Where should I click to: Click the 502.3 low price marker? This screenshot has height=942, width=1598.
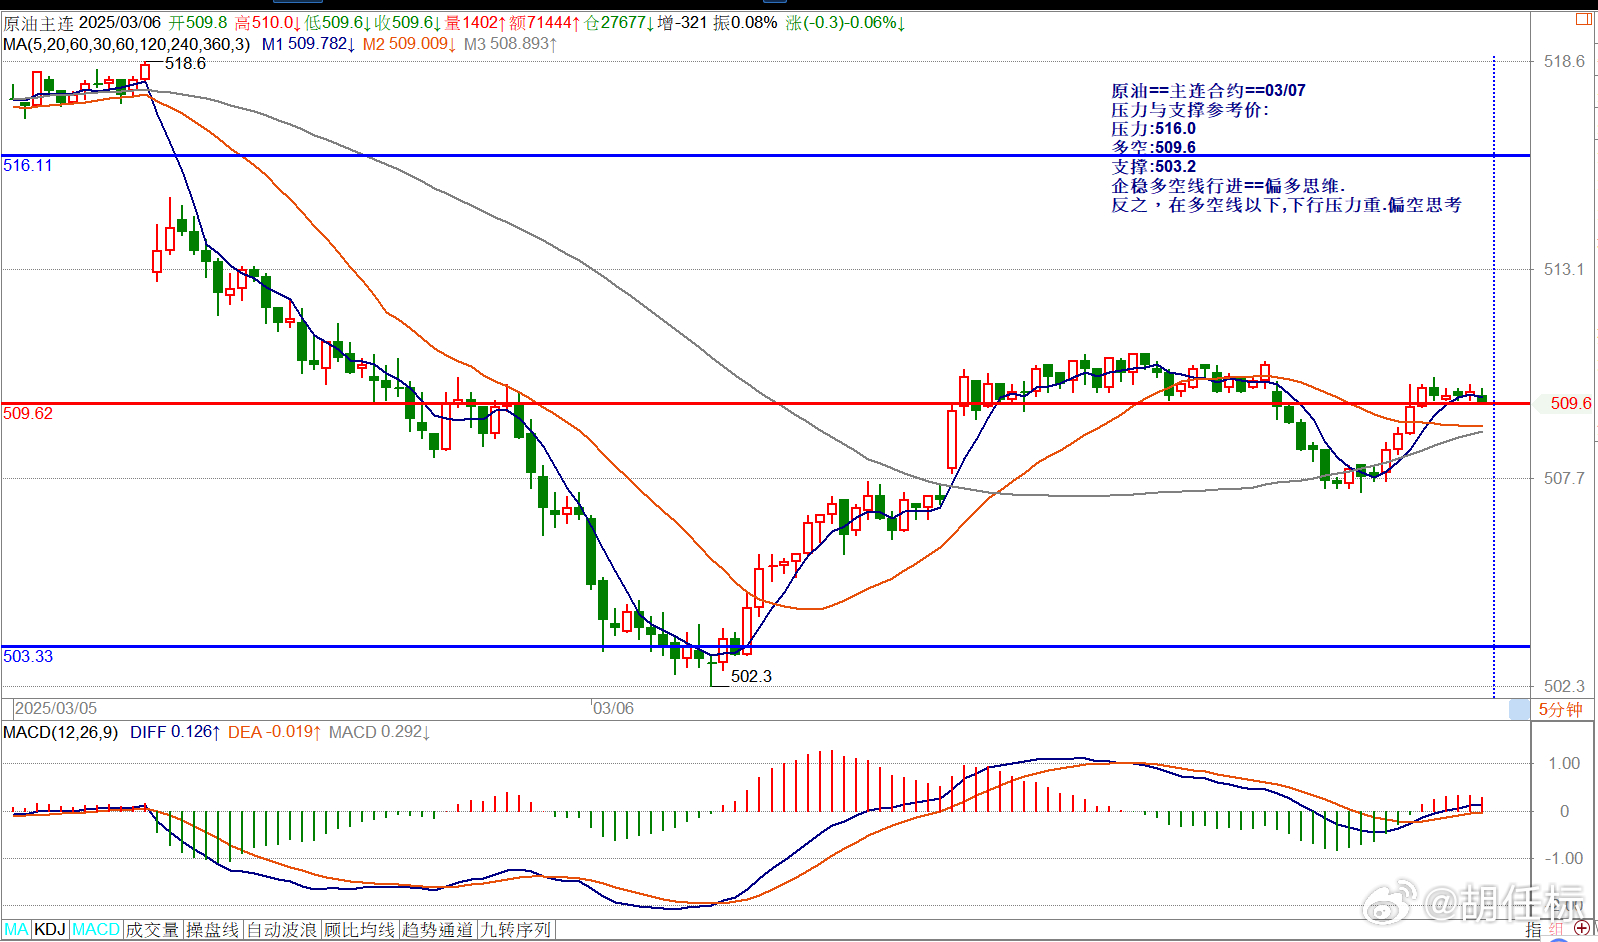coord(751,676)
